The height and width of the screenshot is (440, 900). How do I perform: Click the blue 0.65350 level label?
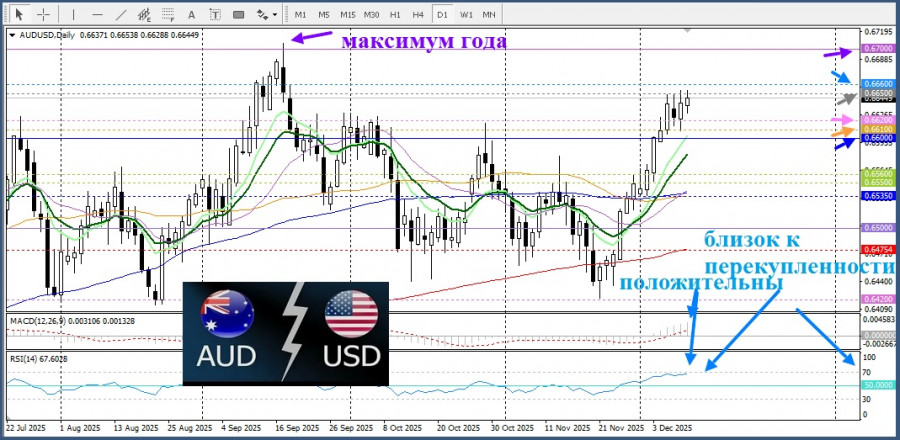878,196
